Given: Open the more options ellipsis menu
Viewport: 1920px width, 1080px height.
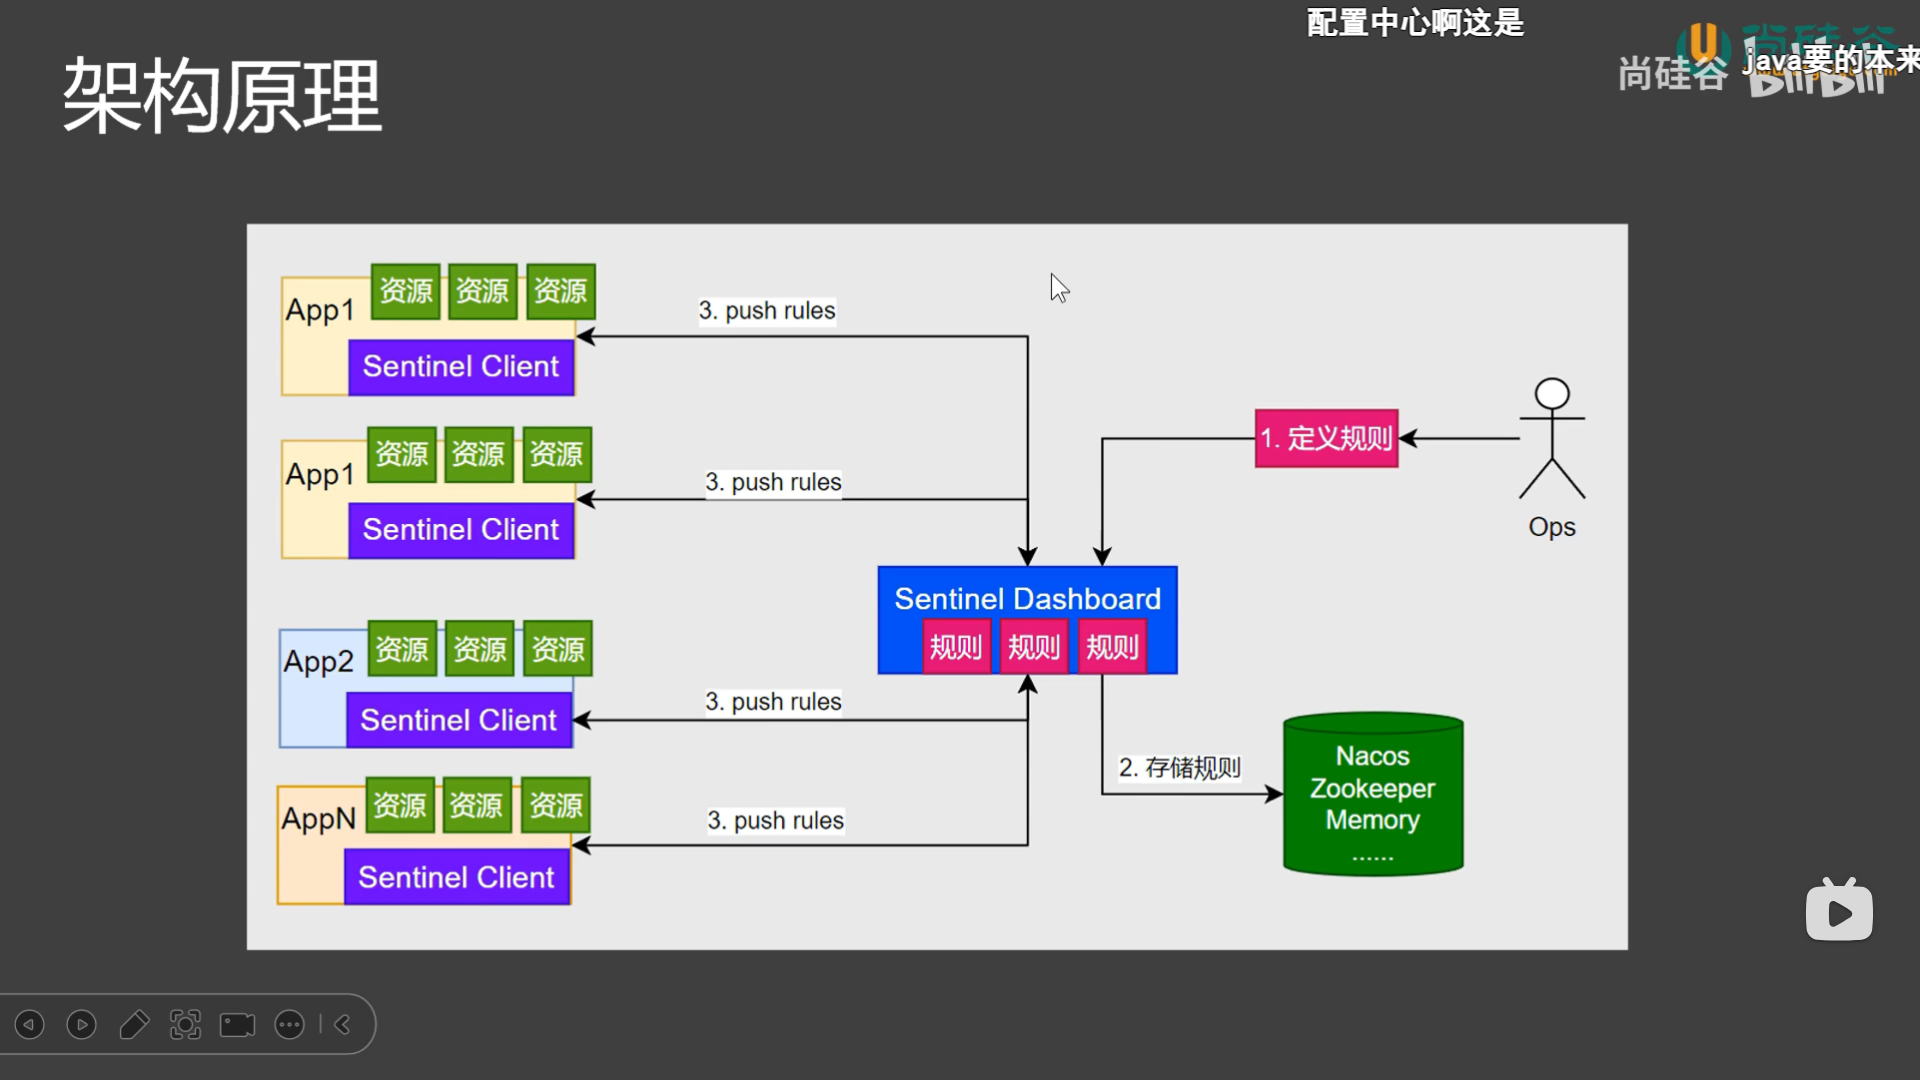Looking at the screenshot, I should coord(289,1024).
